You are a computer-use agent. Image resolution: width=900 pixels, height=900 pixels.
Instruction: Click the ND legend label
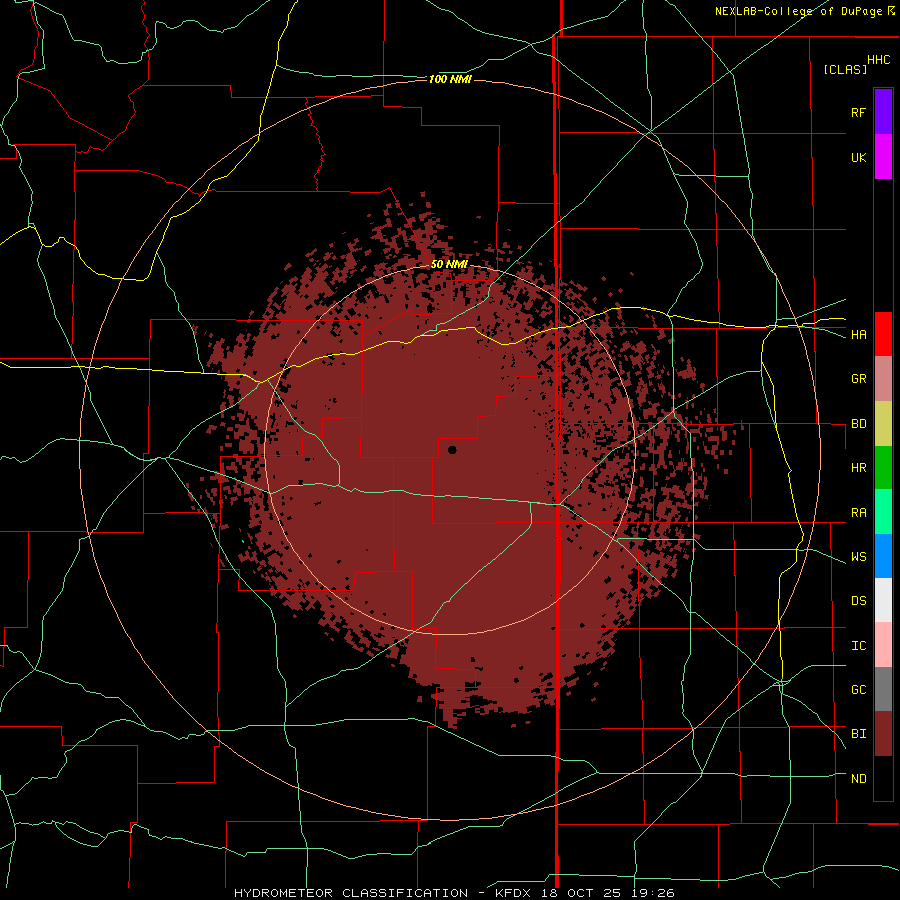coord(858,779)
